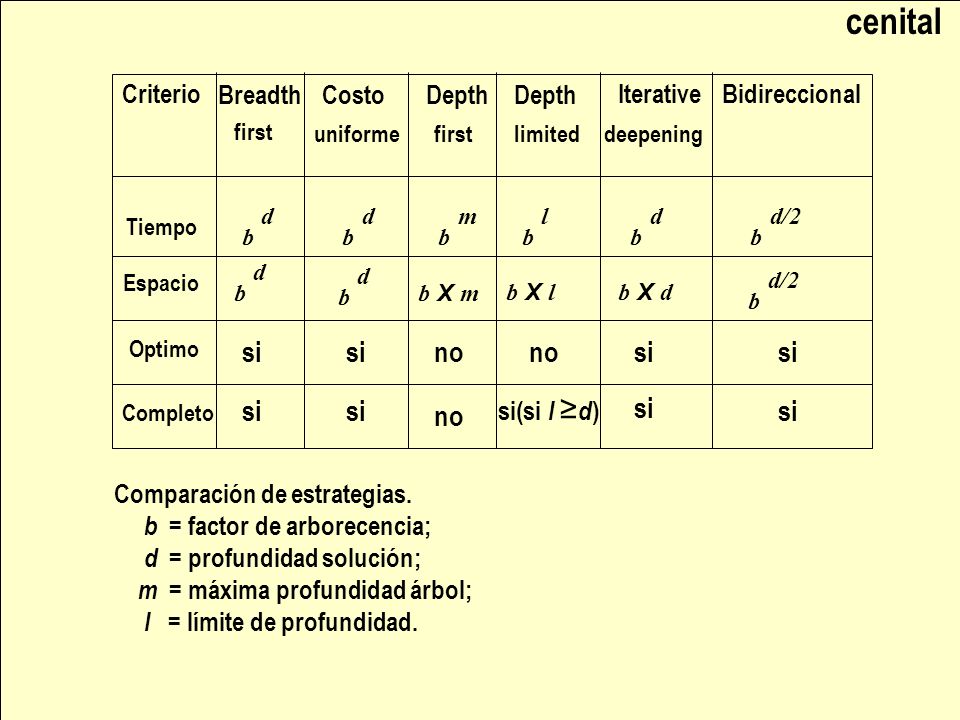Screen dimensions: 960x720
Task: Click the 'm = máxima profundidad árbol' line
Action: pos(305,591)
